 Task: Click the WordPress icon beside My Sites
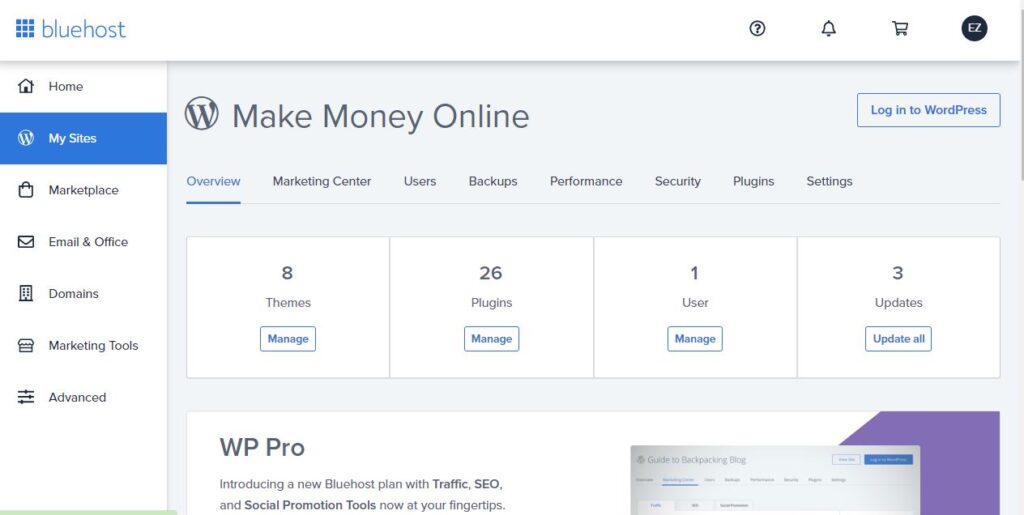click(25, 138)
